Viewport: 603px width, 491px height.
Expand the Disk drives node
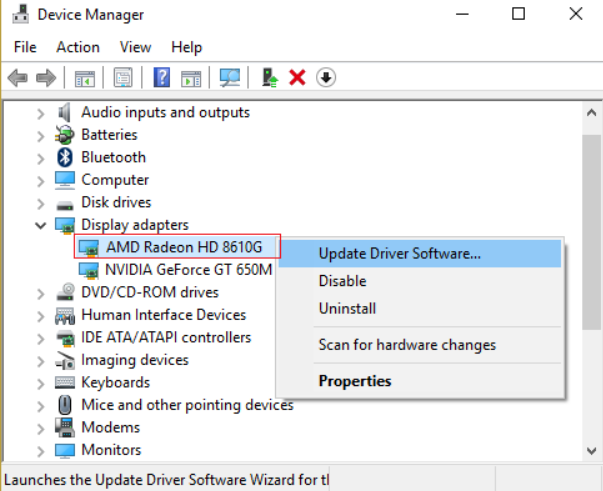41,203
